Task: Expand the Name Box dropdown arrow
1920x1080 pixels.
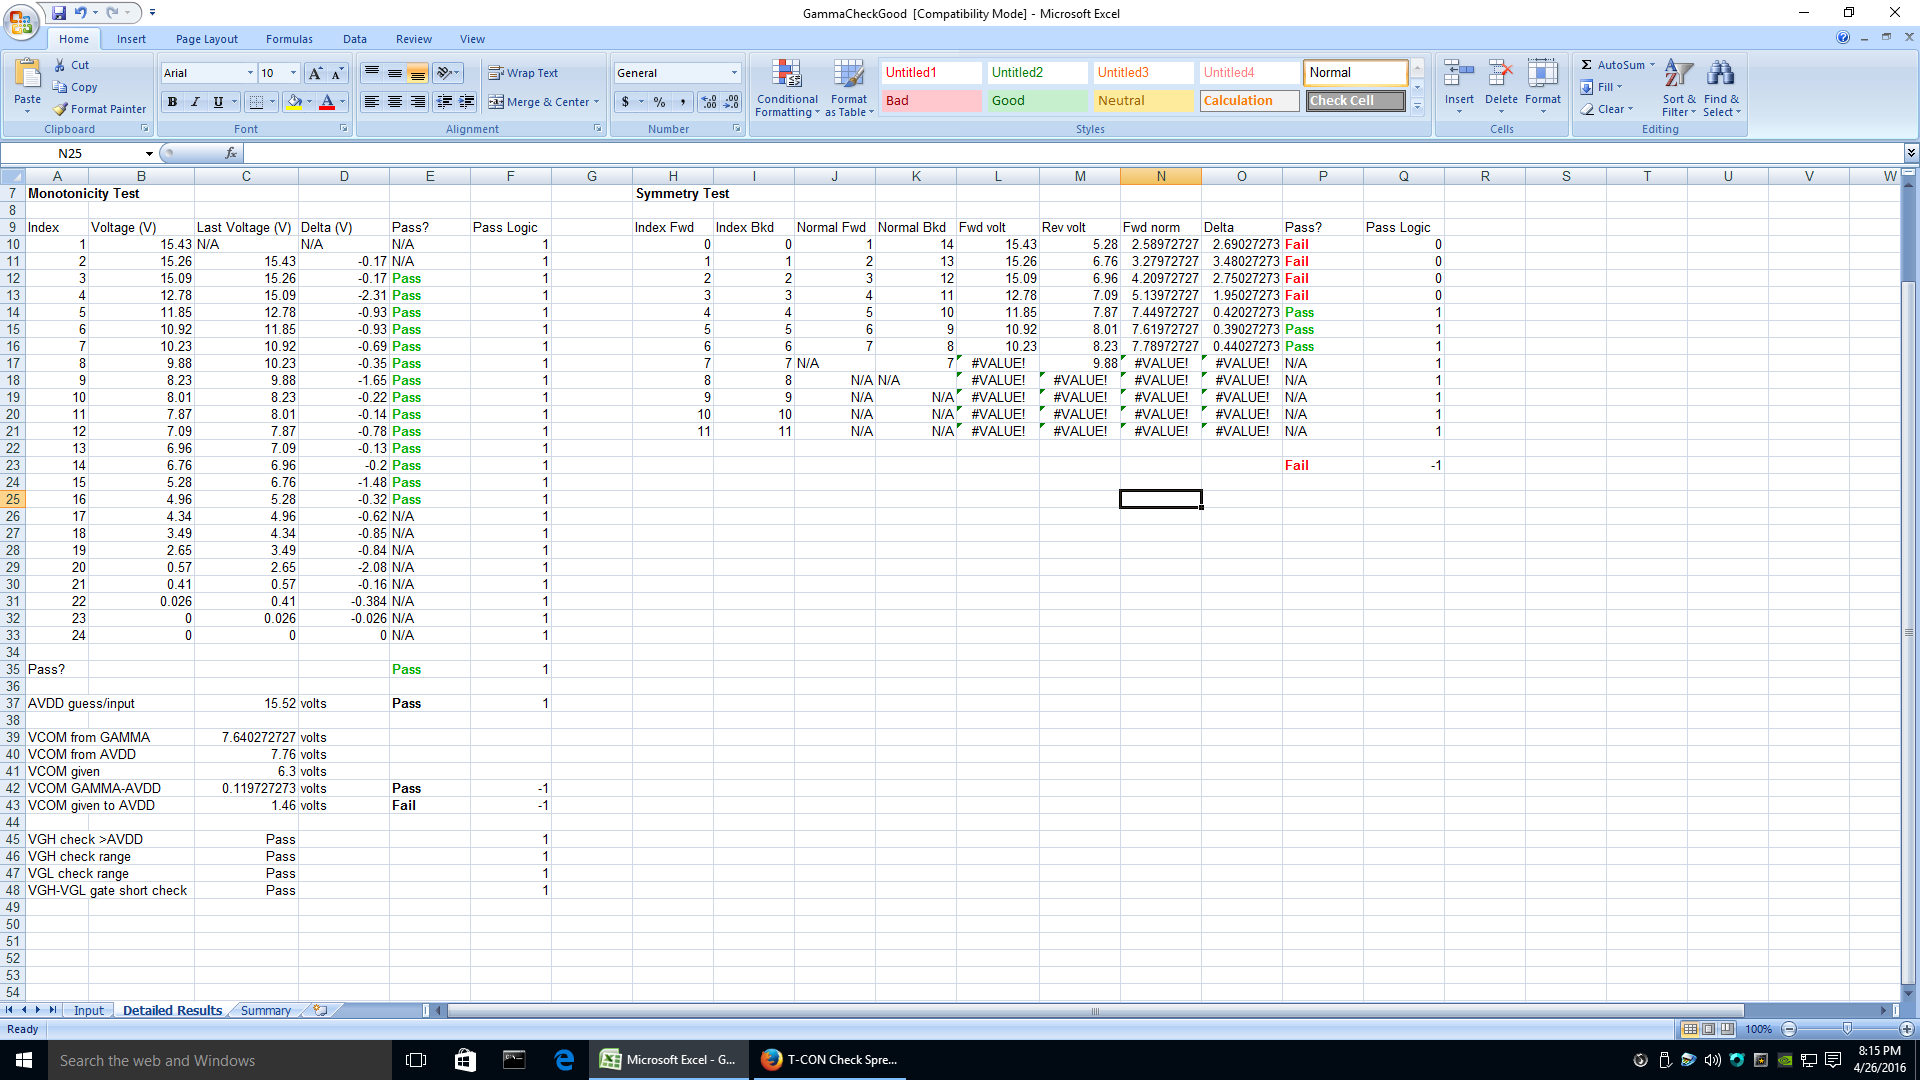Action: click(149, 153)
